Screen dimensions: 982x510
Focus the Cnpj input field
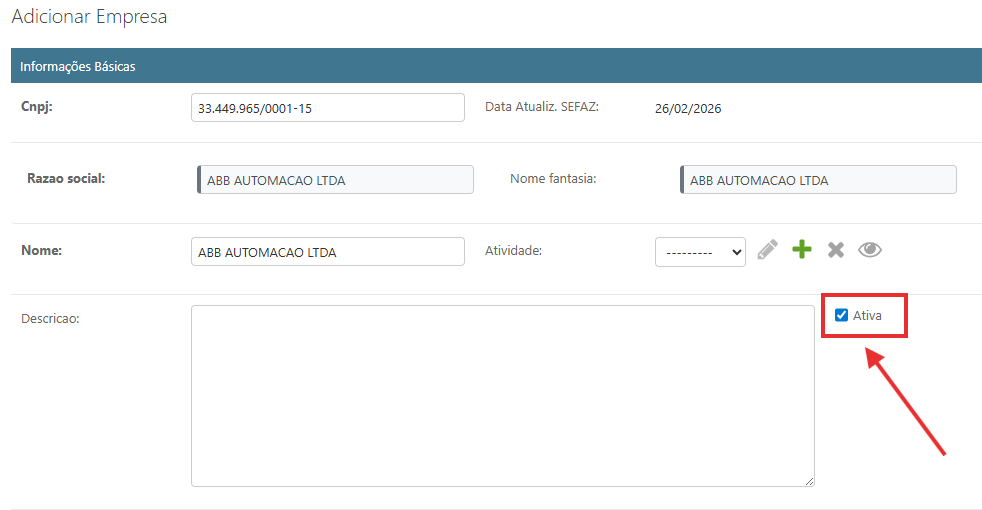(x=327, y=108)
